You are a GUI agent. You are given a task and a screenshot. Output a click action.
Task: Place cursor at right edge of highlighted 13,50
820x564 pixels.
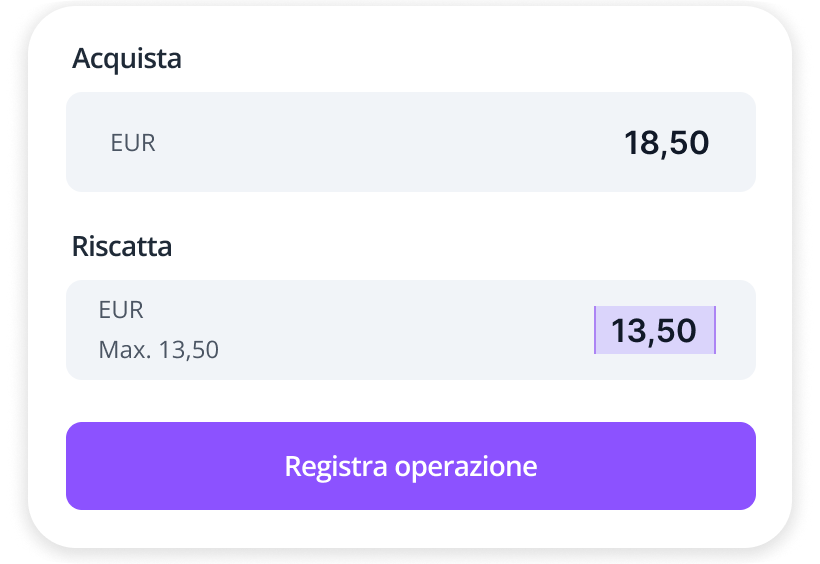pyautogui.click(x=713, y=330)
